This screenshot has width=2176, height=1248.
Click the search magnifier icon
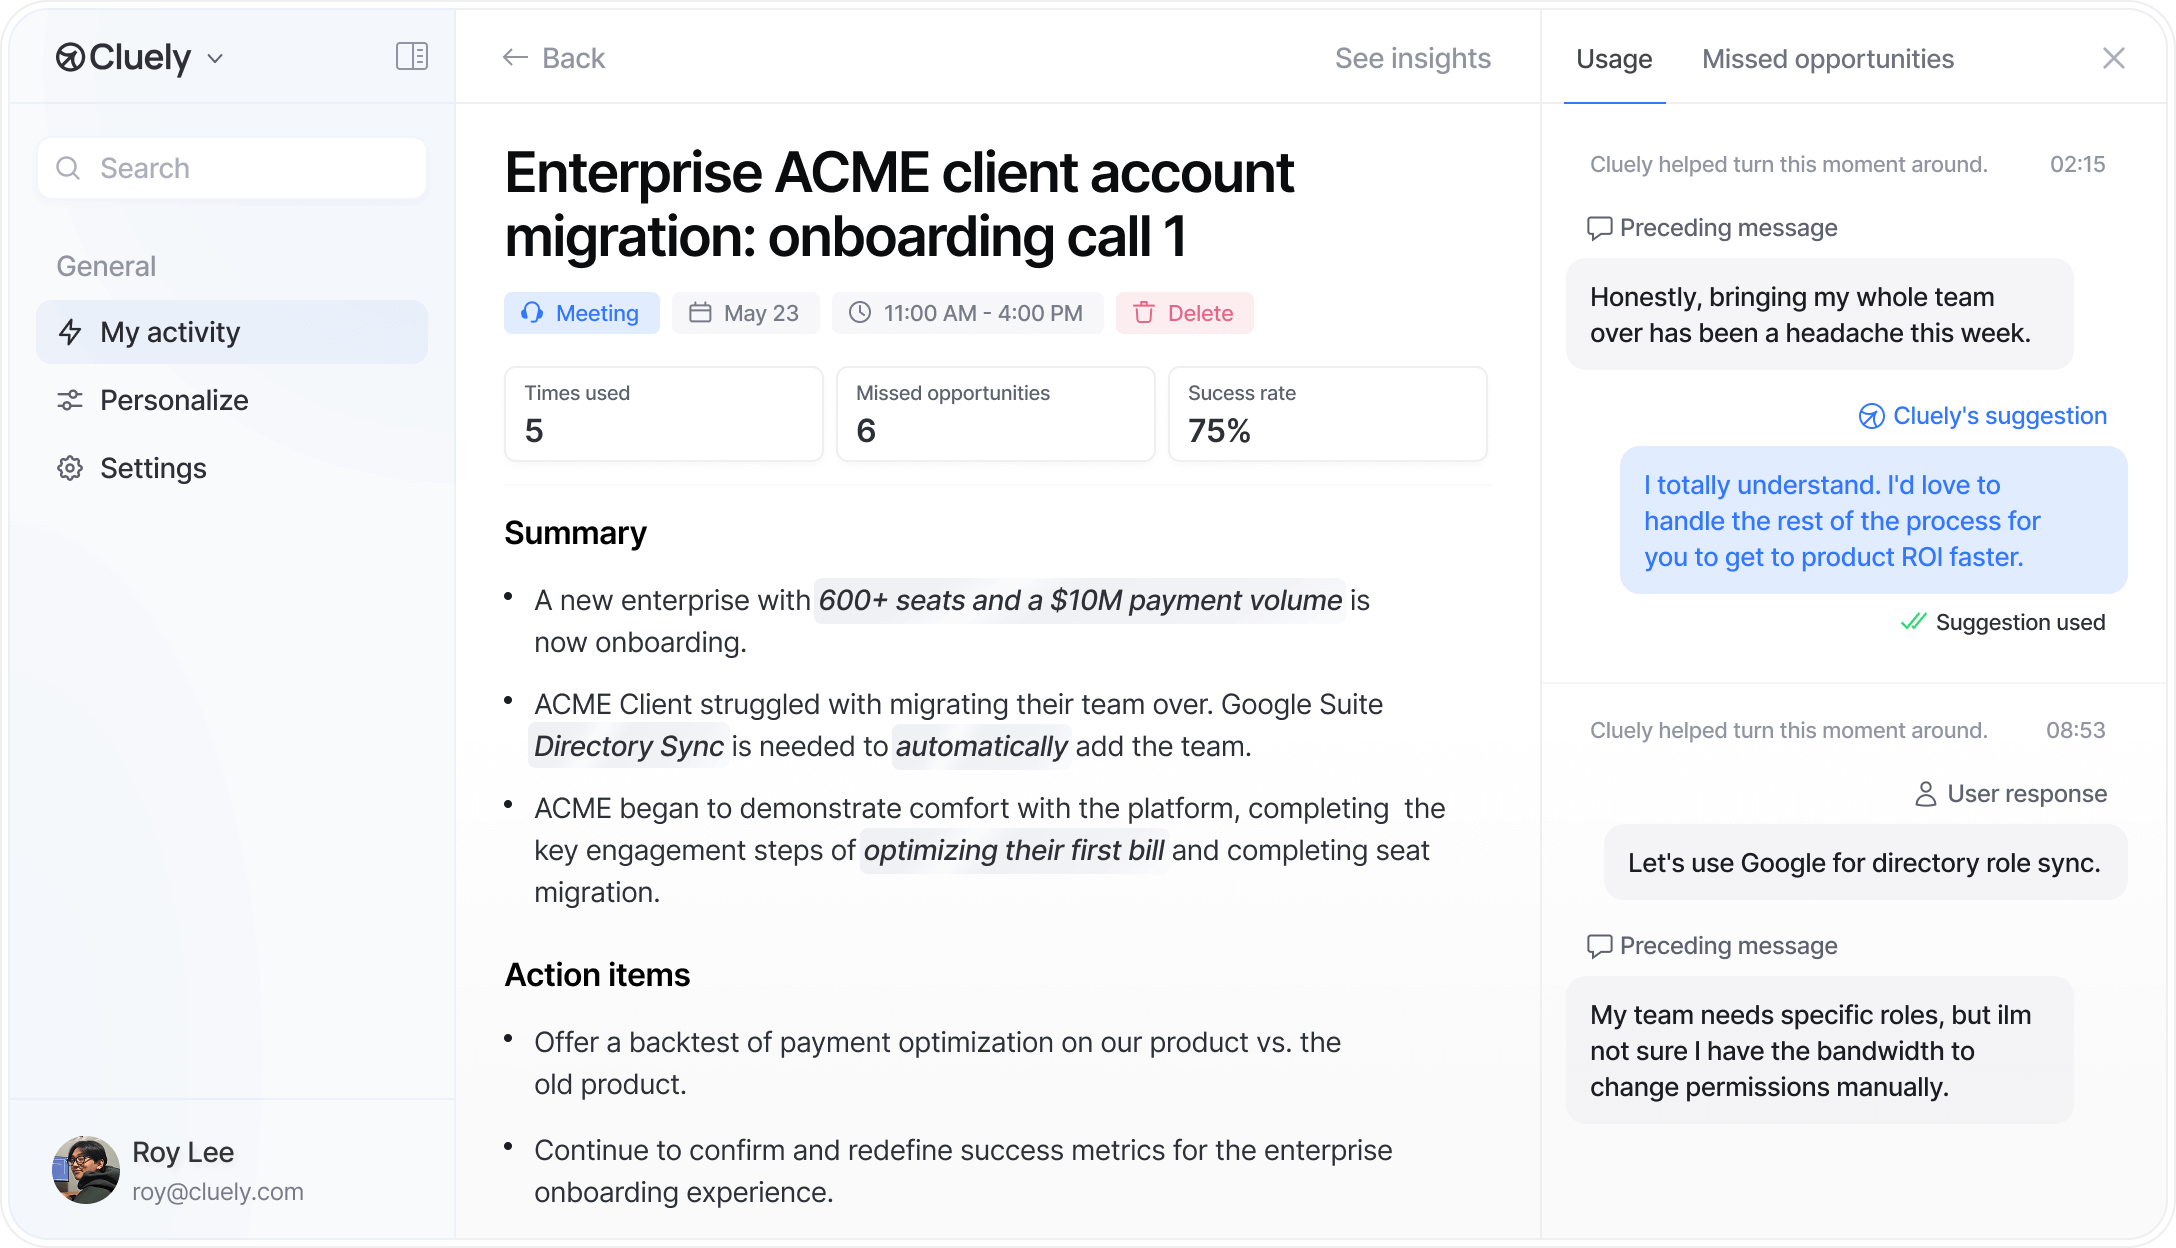[68, 168]
